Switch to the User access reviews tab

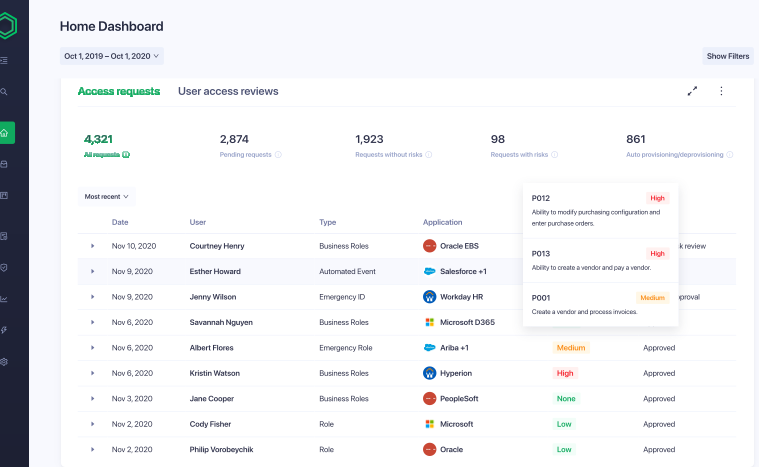click(x=228, y=91)
